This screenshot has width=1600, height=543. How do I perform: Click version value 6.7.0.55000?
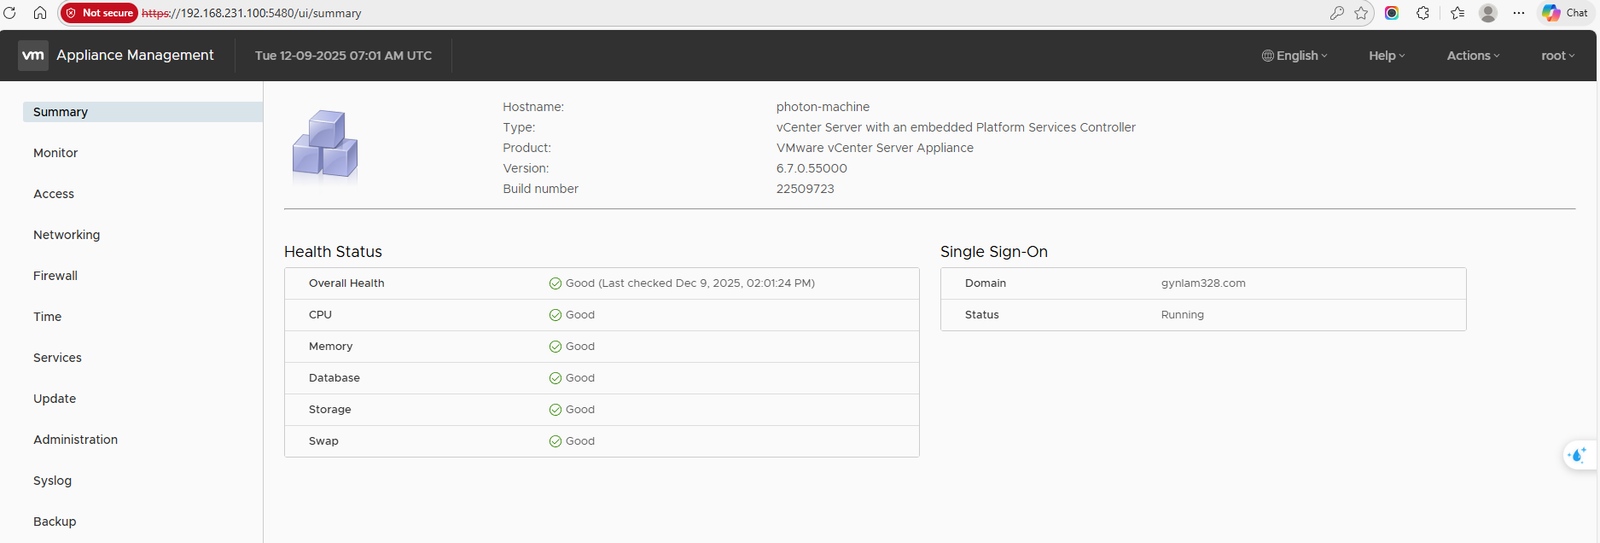(x=812, y=168)
